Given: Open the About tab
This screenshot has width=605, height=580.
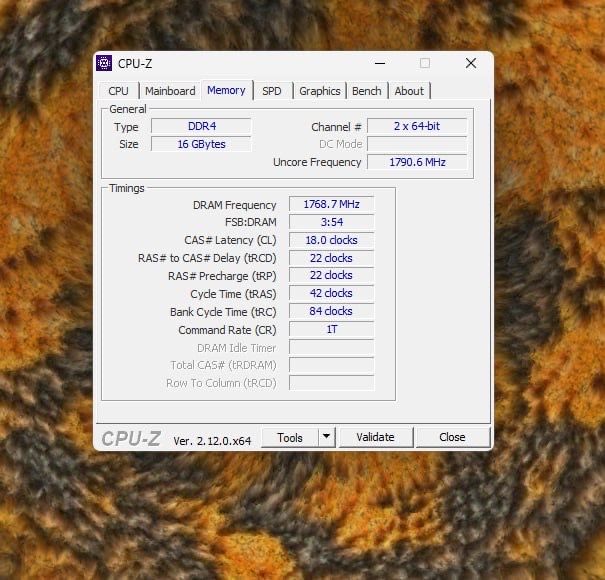Looking at the screenshot, I should (x=409, y=91).
